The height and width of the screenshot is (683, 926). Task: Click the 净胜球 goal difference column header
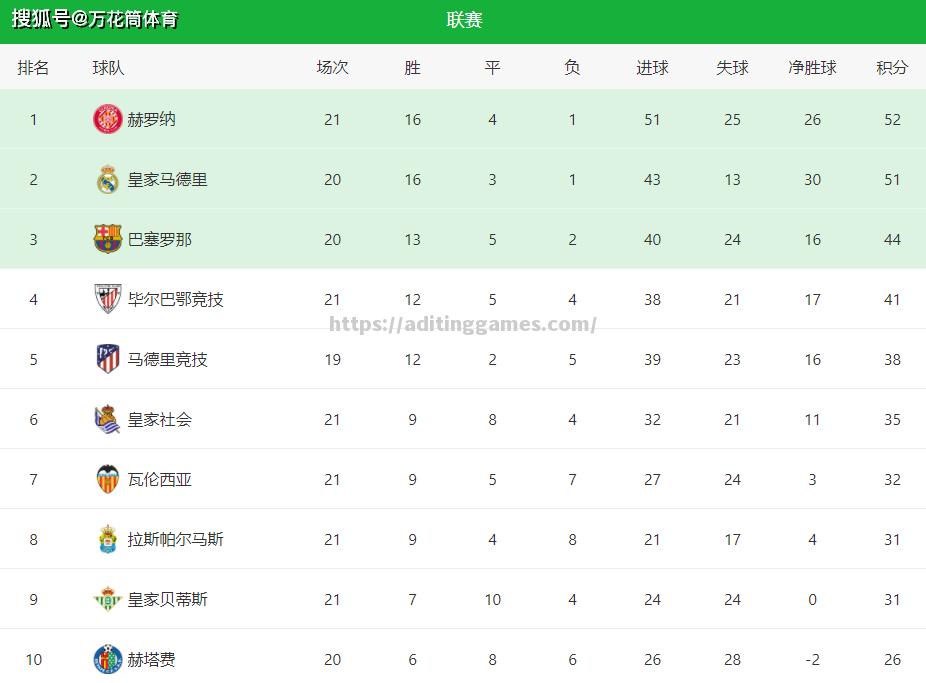pos(812,68)
